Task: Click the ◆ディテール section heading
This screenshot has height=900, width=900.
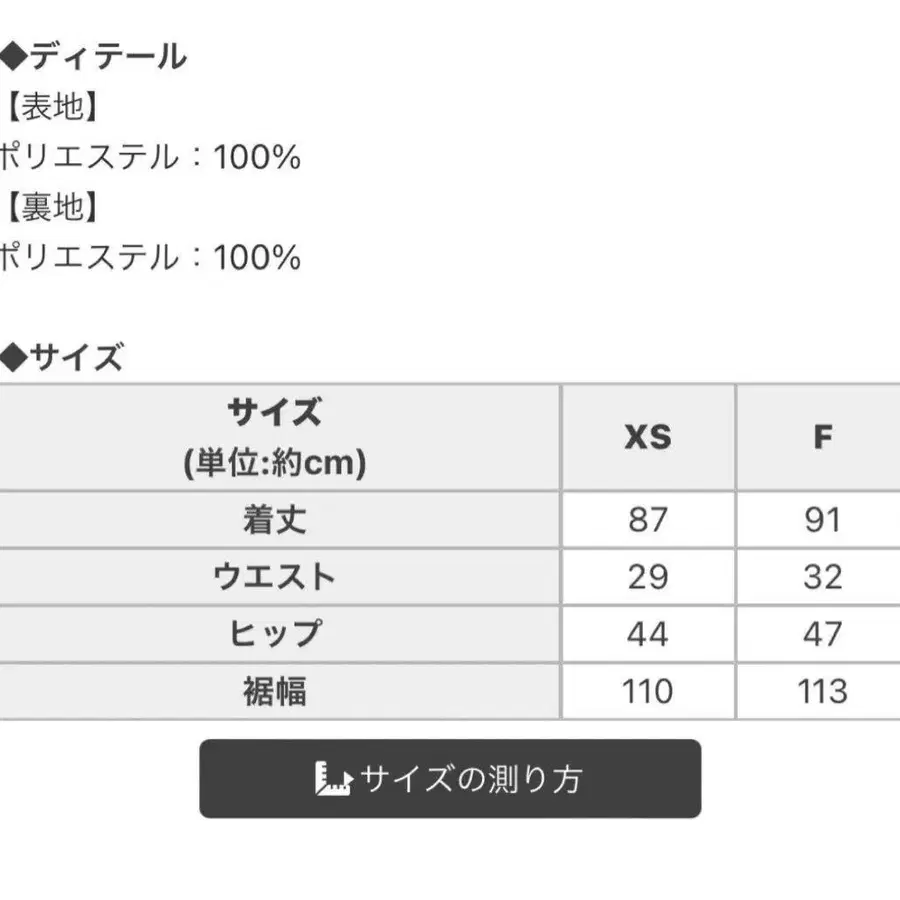Action: coord(94,57)
